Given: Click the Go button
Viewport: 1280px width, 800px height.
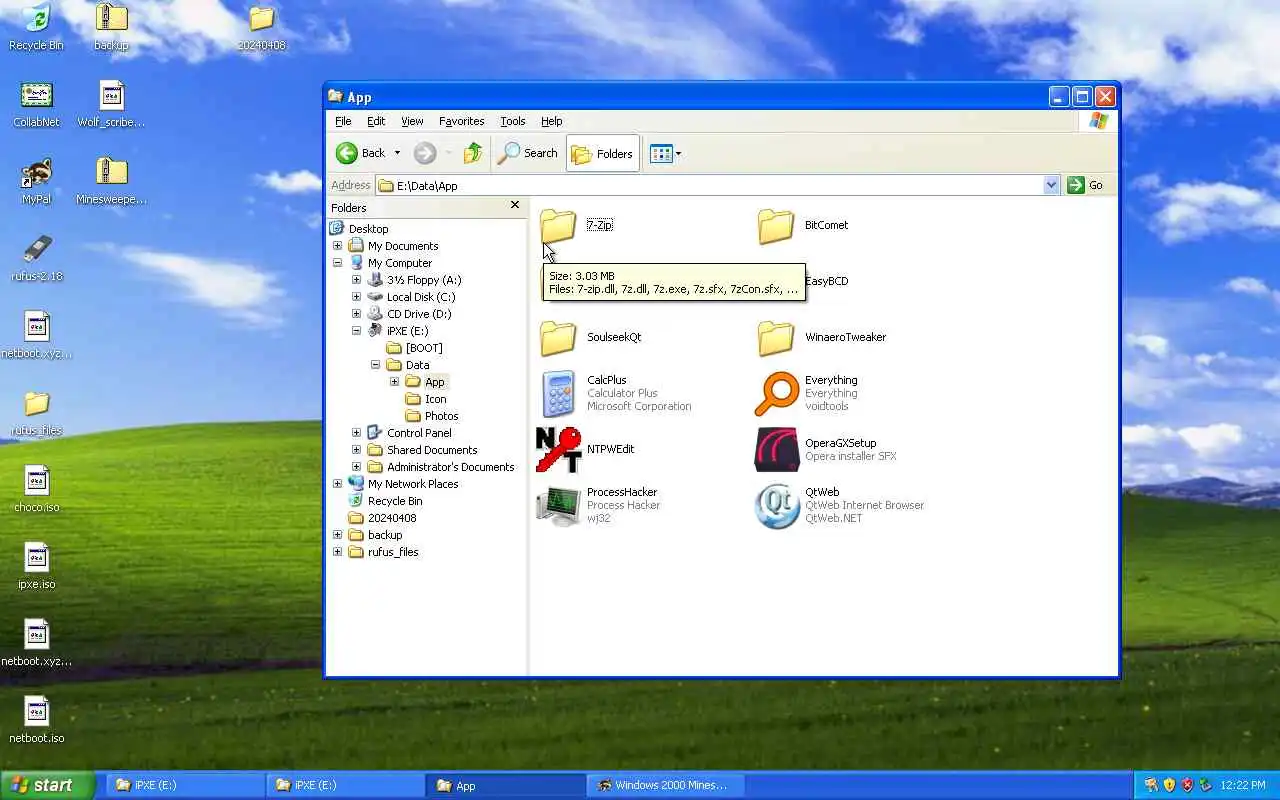Looking at the screenshot, I should [x=1086, y=185].
